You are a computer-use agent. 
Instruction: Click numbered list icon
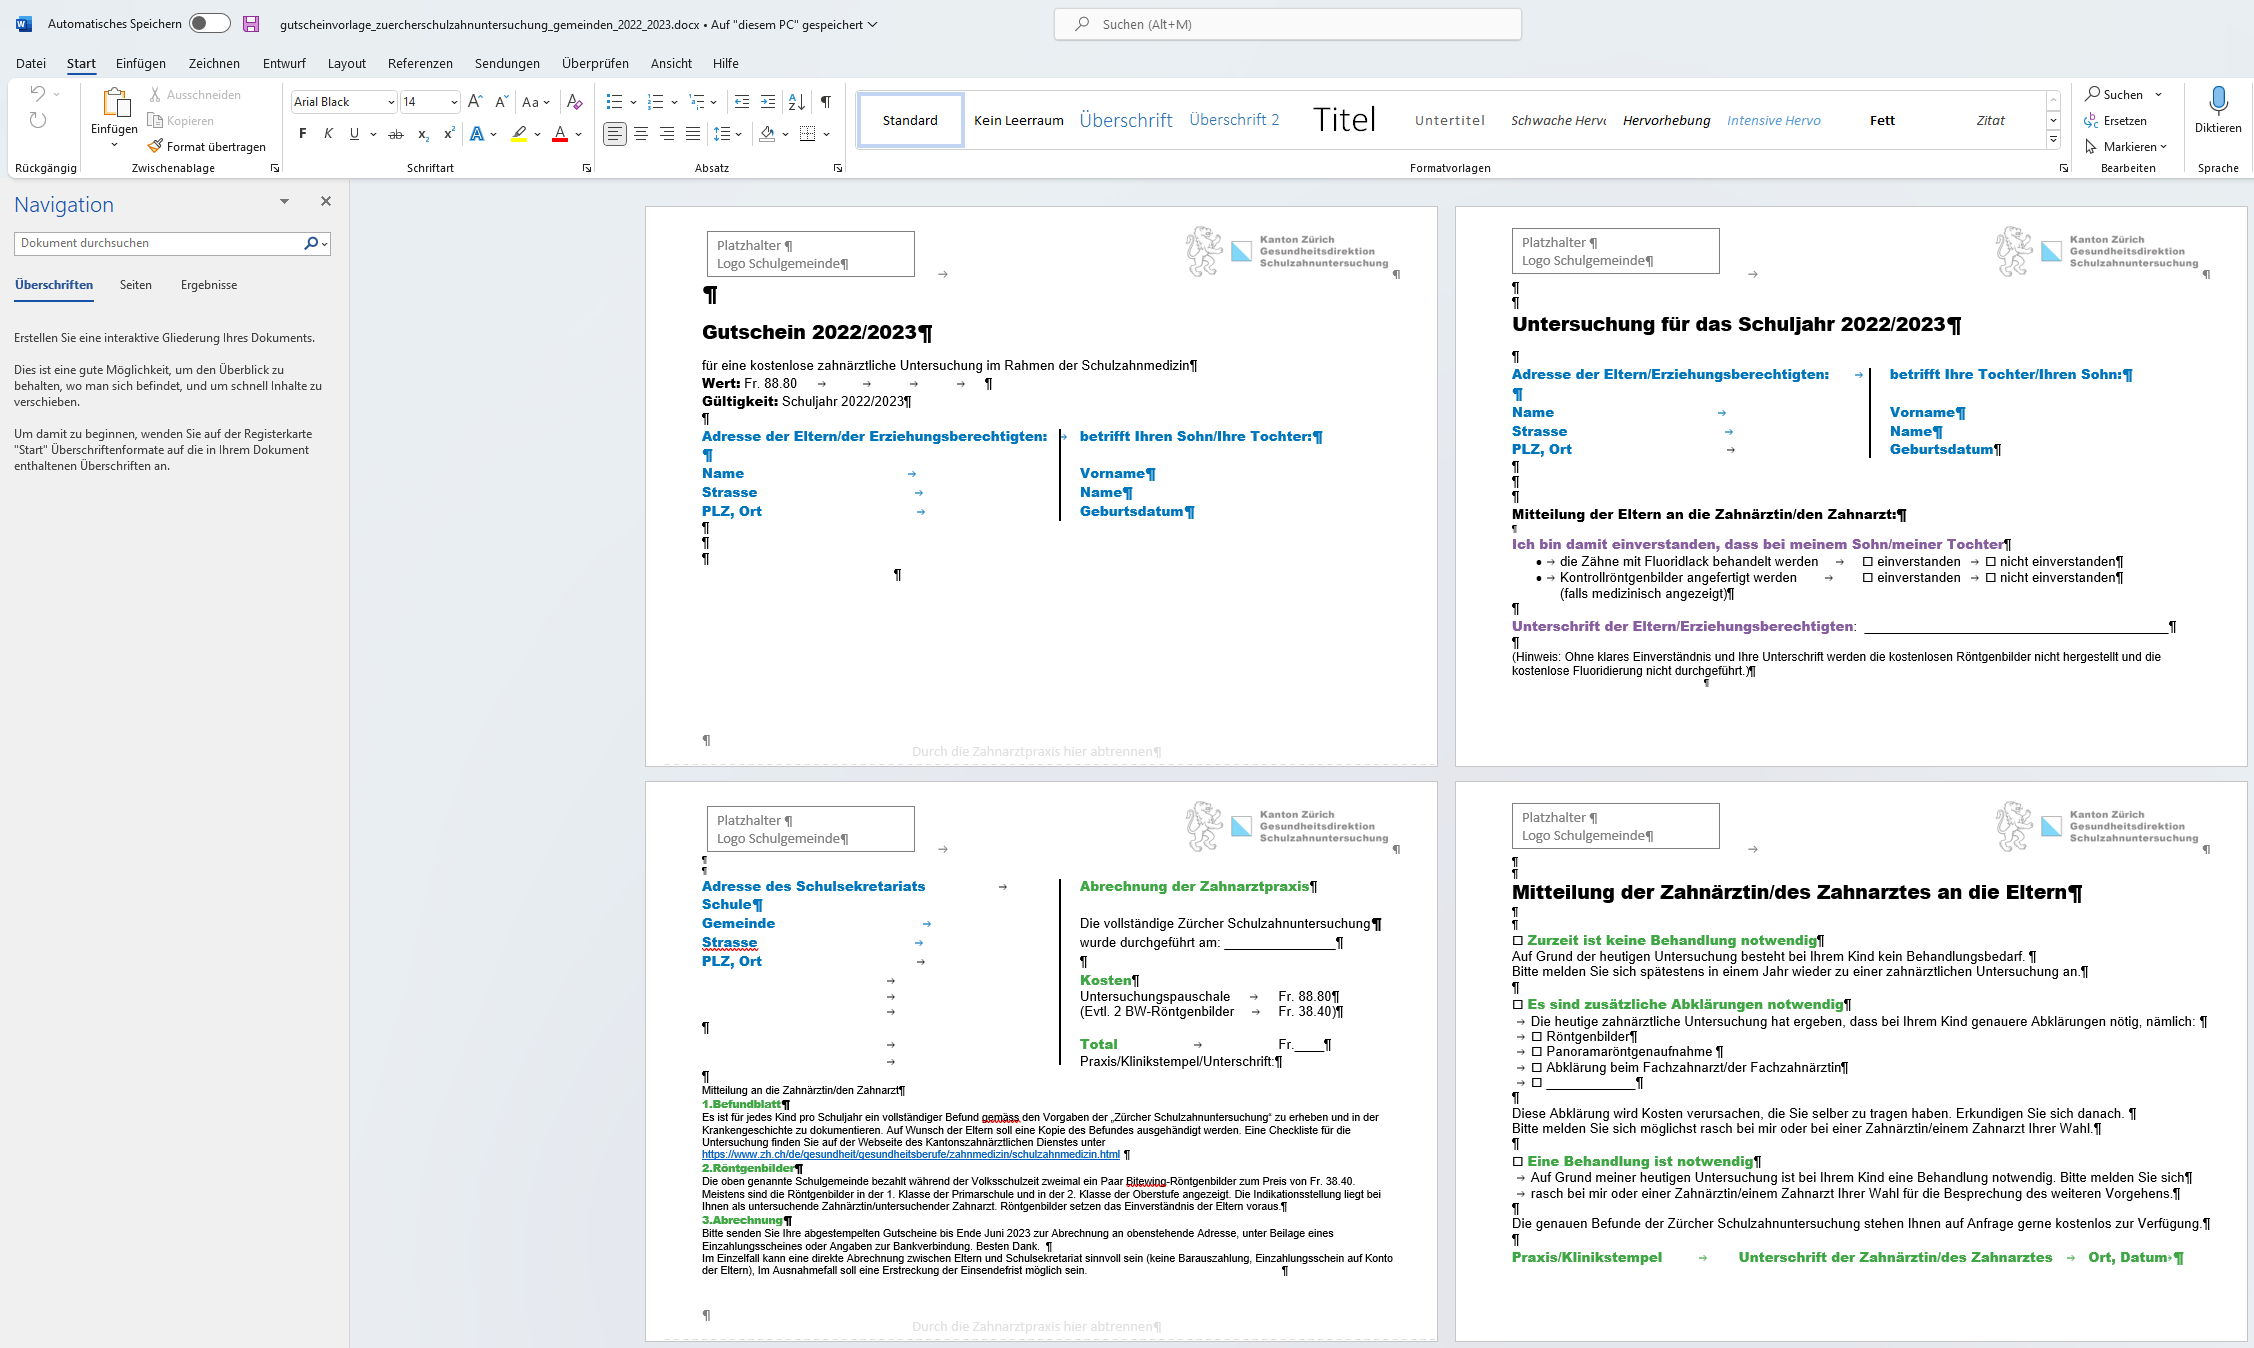(656, 101)
